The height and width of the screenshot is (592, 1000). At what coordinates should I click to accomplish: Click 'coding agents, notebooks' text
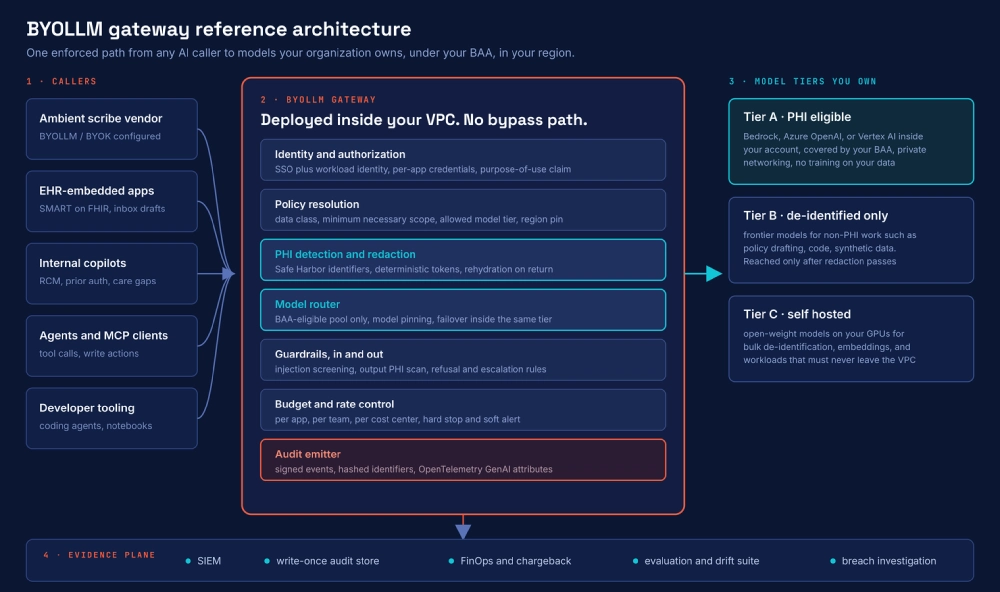point(96,426)
